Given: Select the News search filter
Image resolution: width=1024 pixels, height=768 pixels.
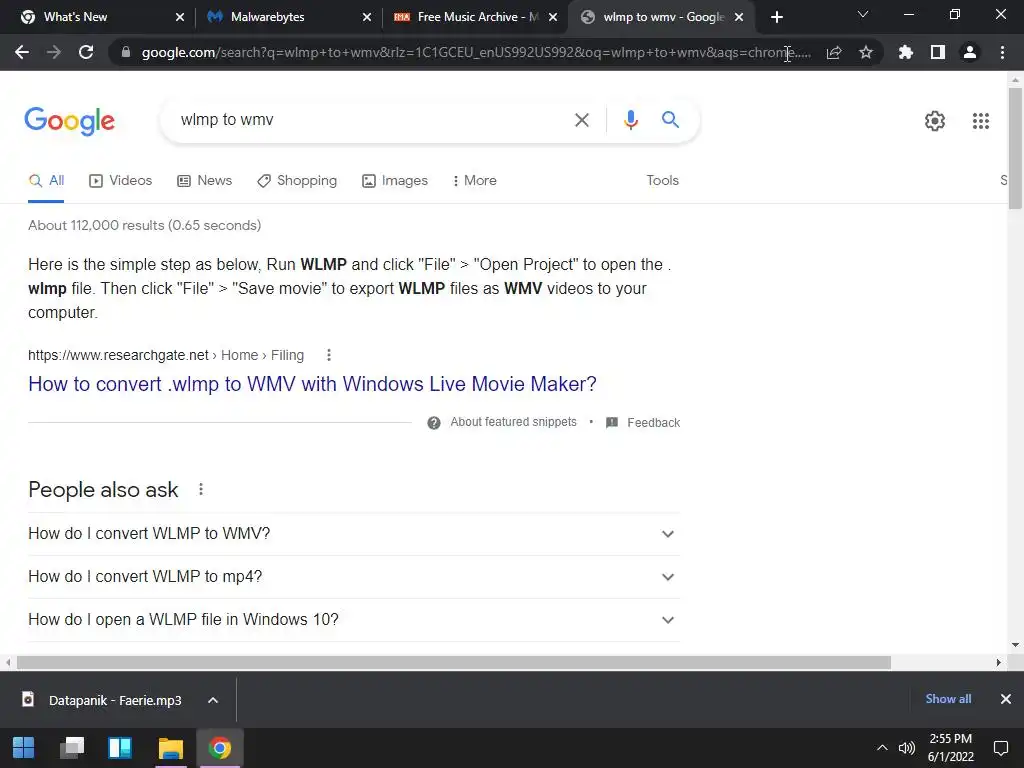Looking at the screenshot, I should [x=204, y=180].
